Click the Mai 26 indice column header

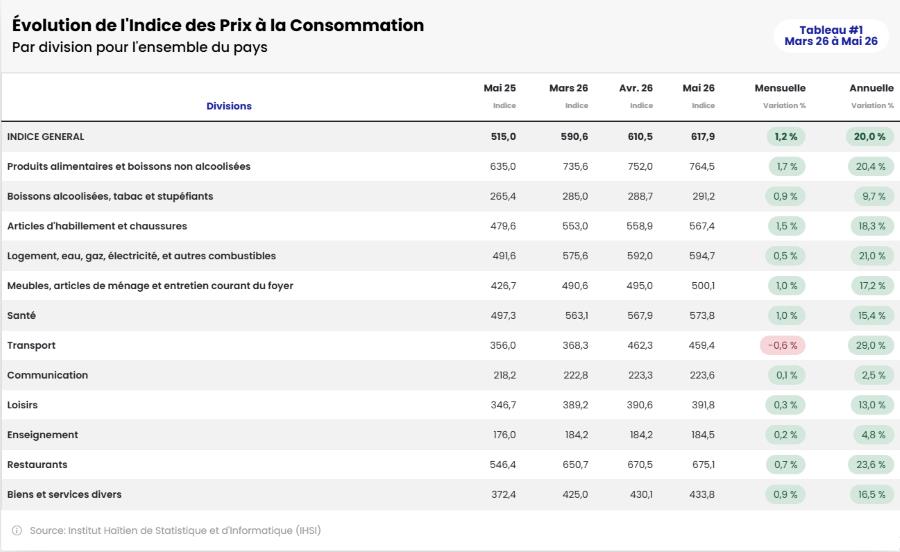(x=699, y=96)
